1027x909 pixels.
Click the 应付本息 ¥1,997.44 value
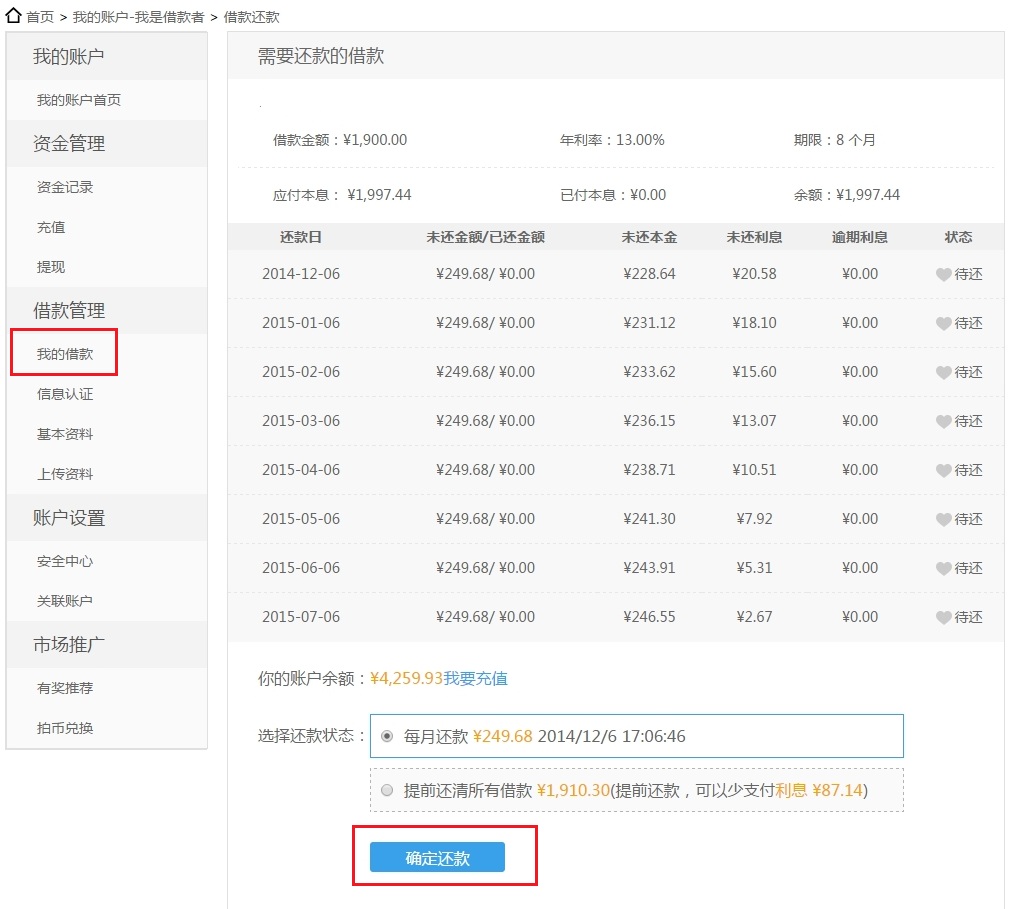tap(379, 195)
